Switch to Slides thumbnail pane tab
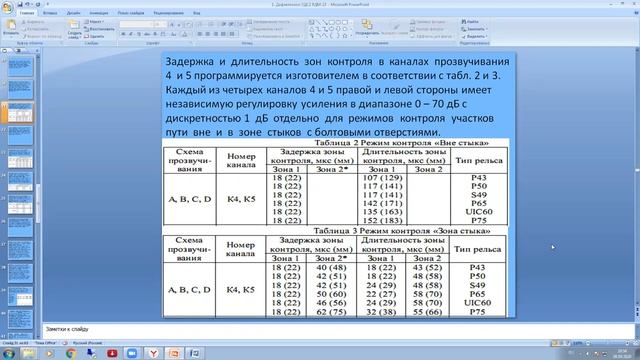640x360 pixels. 6,51
